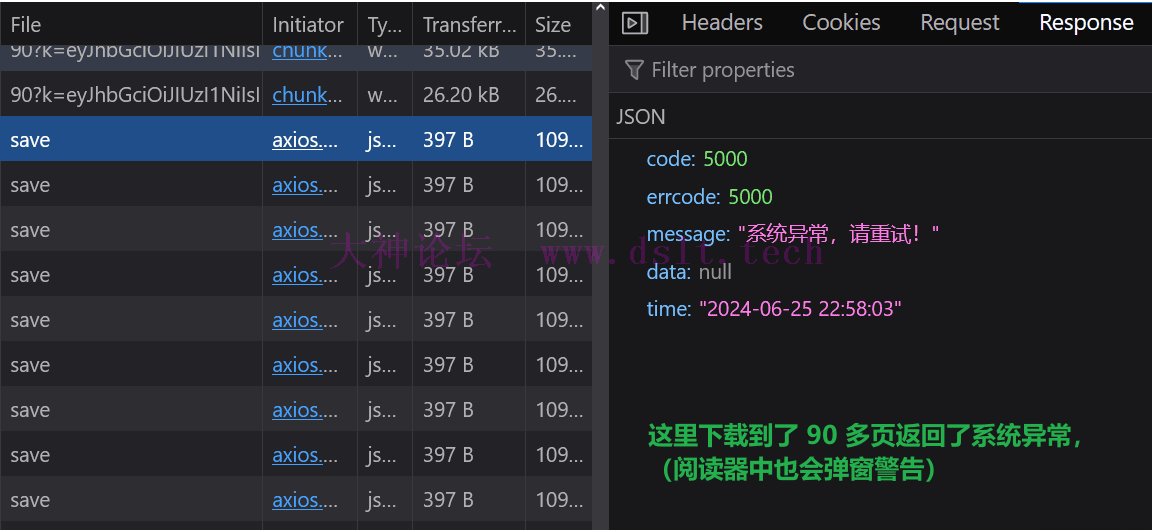Collapse the JSON section header
This screenshot has width=1152, height=530.
tap(641, 117)
